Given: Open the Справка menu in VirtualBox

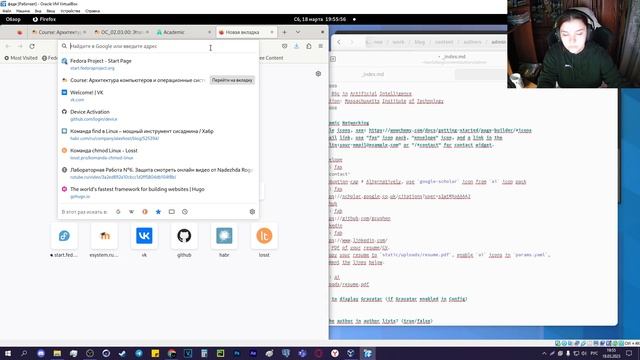Looking at the screenshot, I should coord(93,11).
